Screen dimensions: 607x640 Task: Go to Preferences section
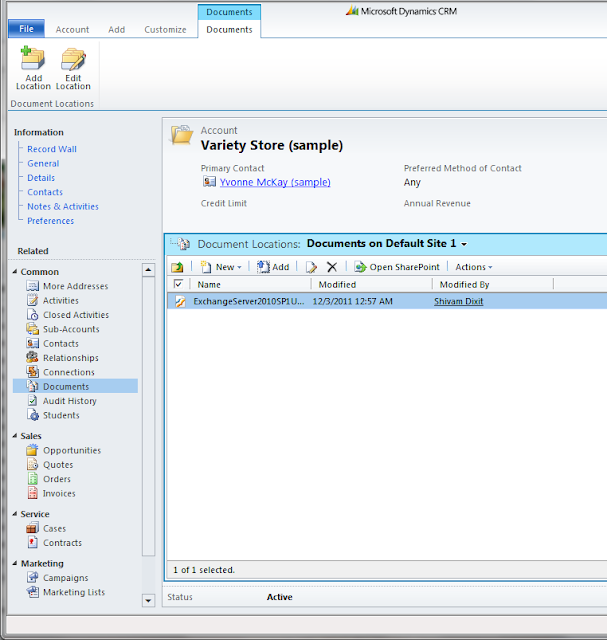(51, 220)
